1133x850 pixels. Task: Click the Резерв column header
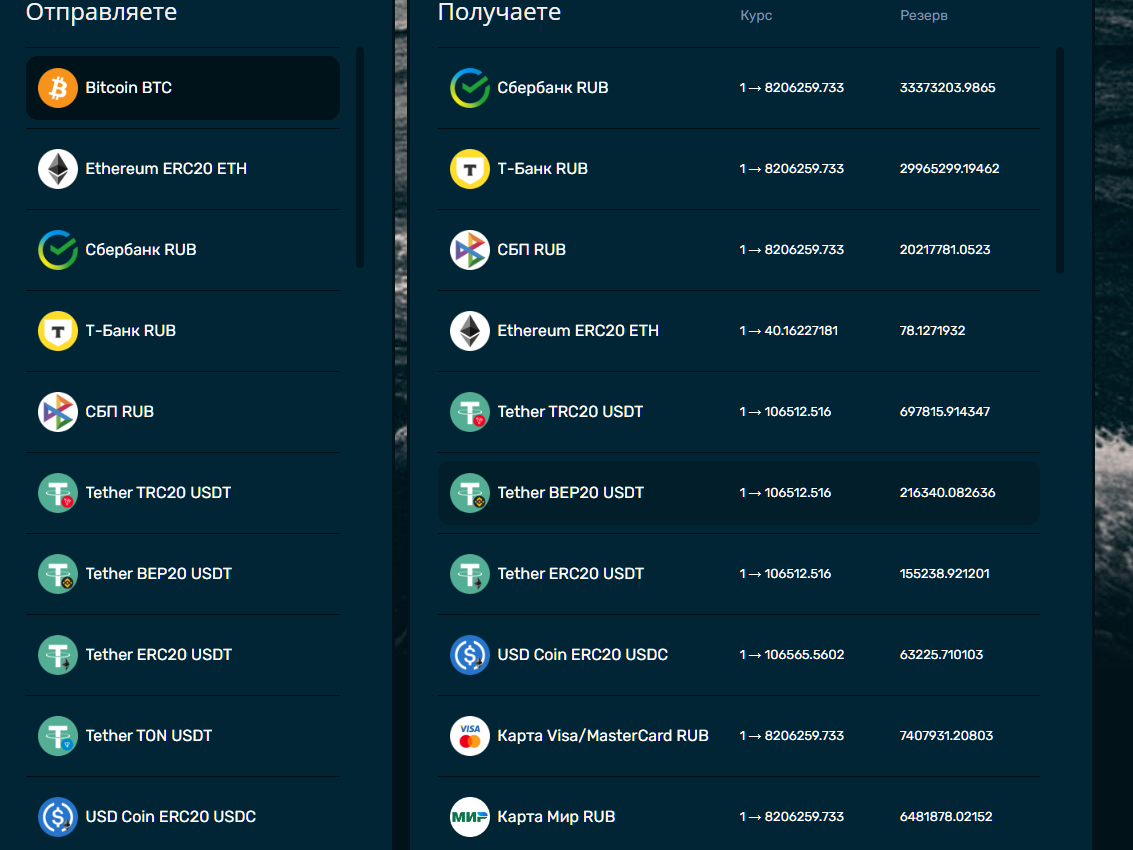[x=923, y=16]
